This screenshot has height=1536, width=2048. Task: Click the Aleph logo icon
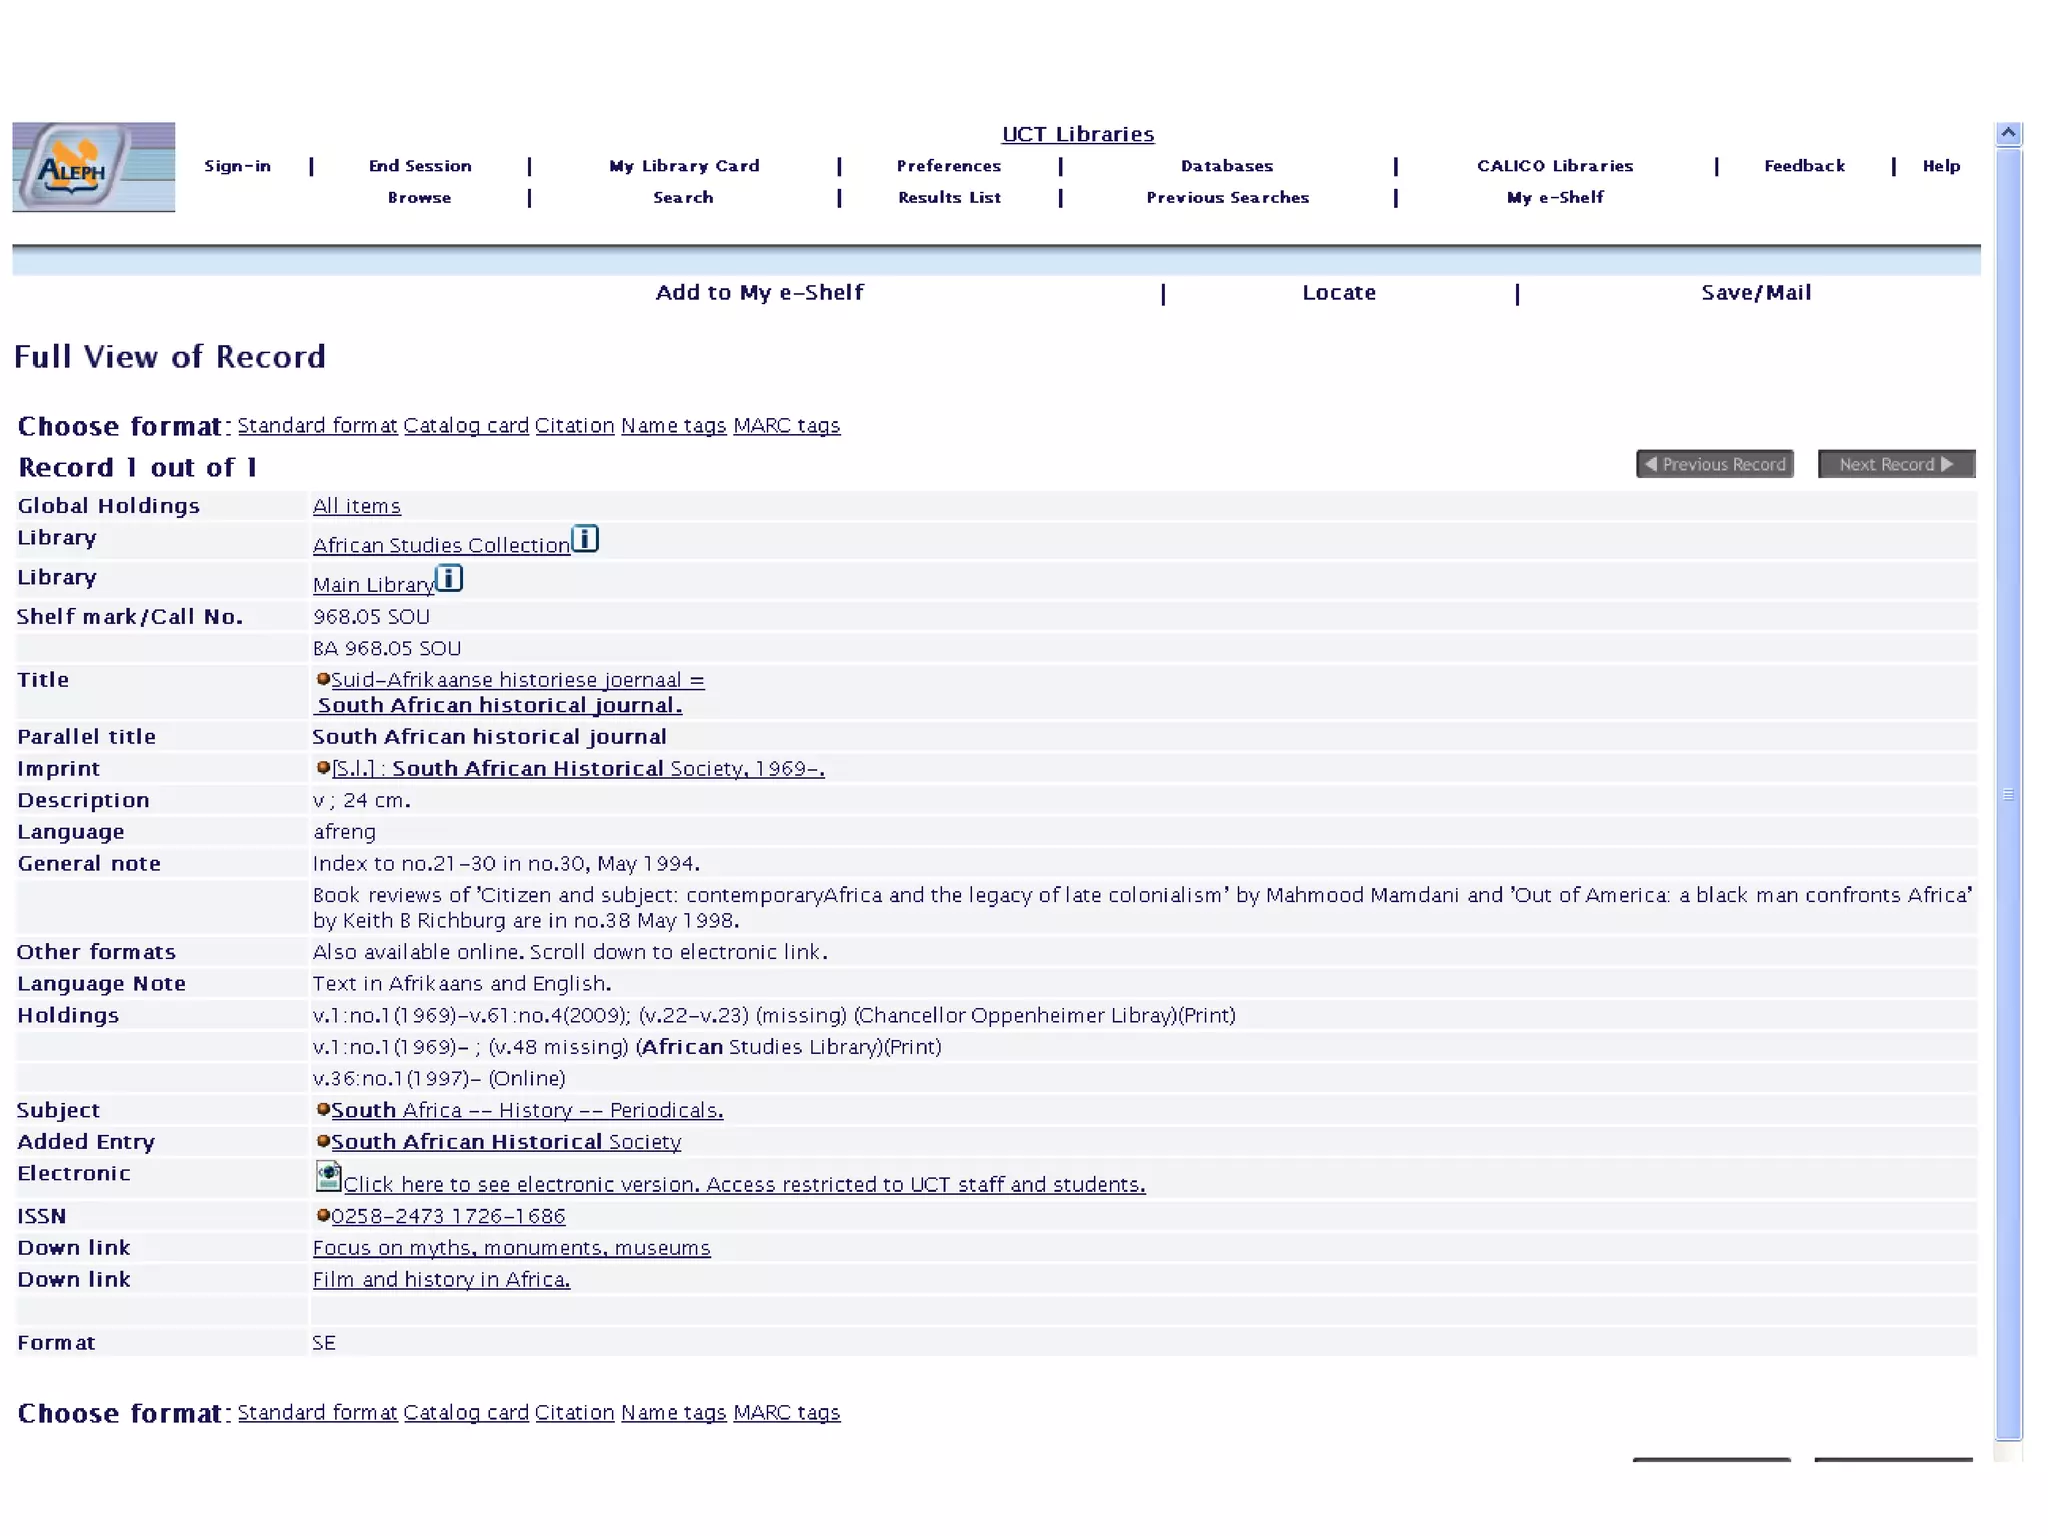point(93,167)
